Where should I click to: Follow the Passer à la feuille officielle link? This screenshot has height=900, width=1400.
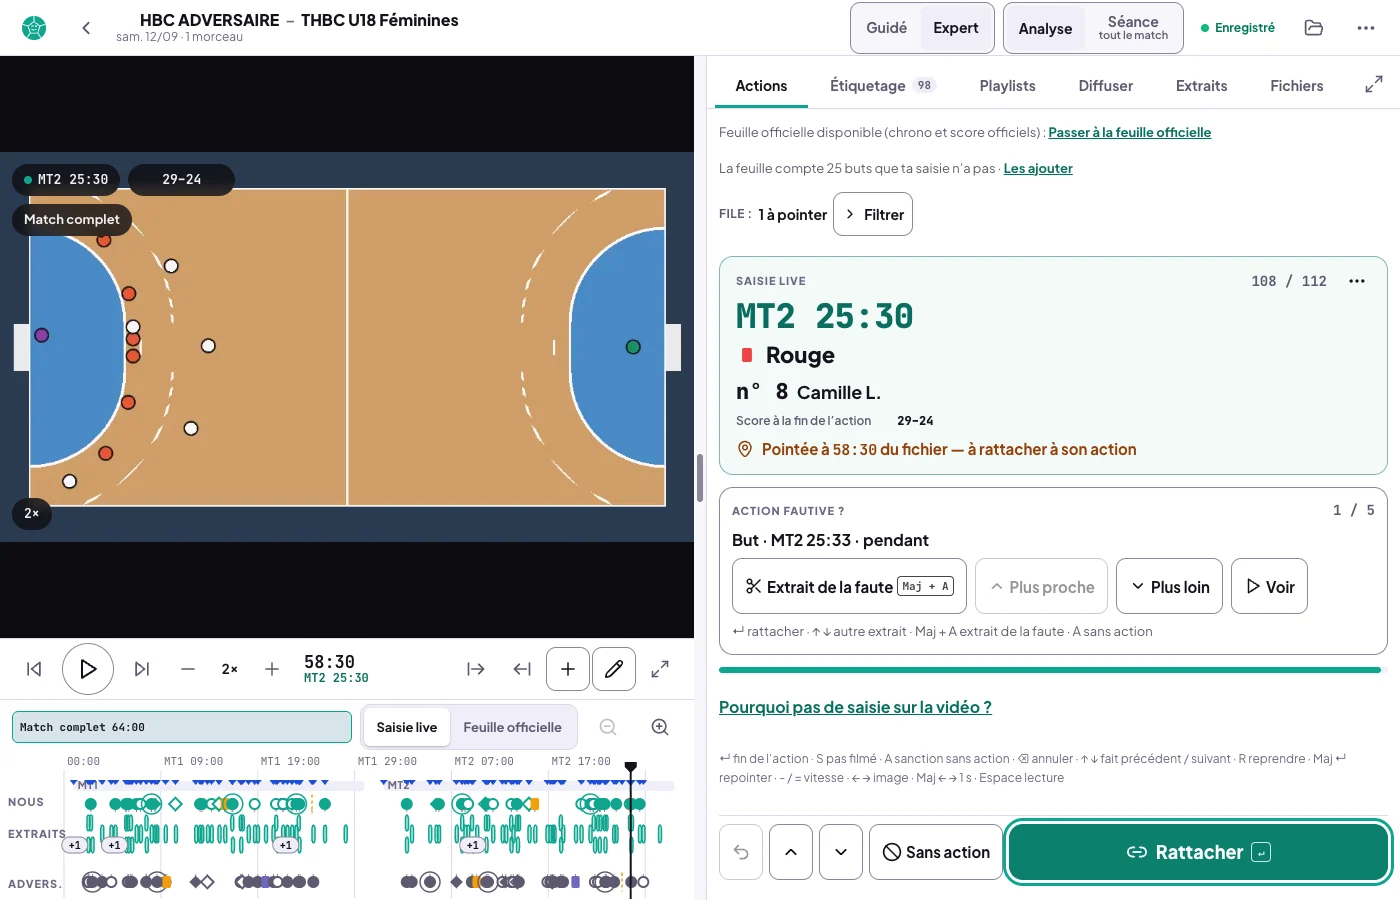point(1129,132)
